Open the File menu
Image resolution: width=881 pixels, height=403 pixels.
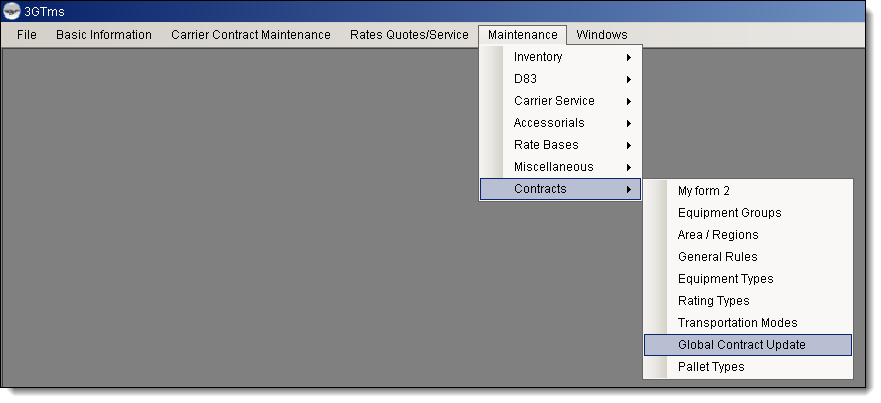[x=27, y=35]
